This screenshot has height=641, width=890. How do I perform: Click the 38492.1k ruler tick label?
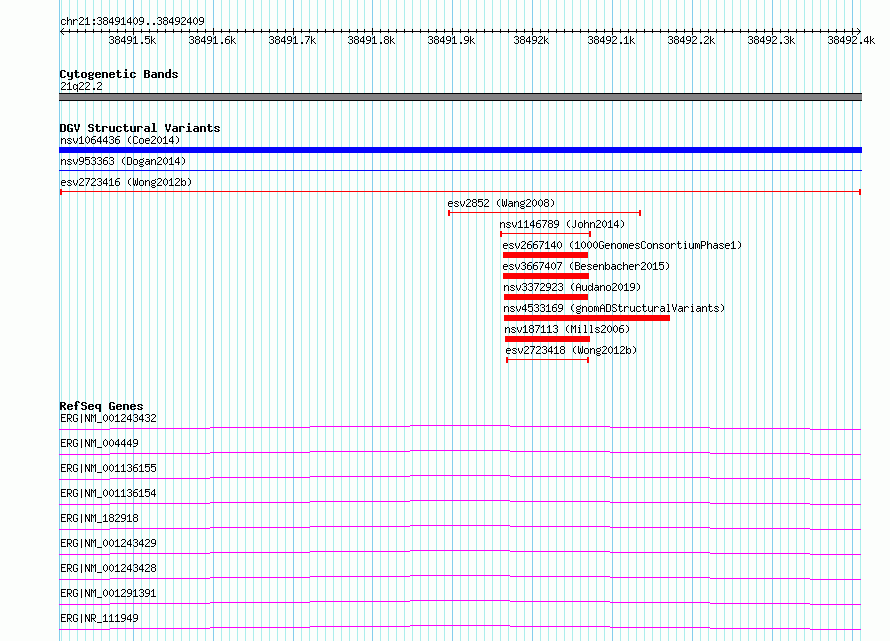611,40
